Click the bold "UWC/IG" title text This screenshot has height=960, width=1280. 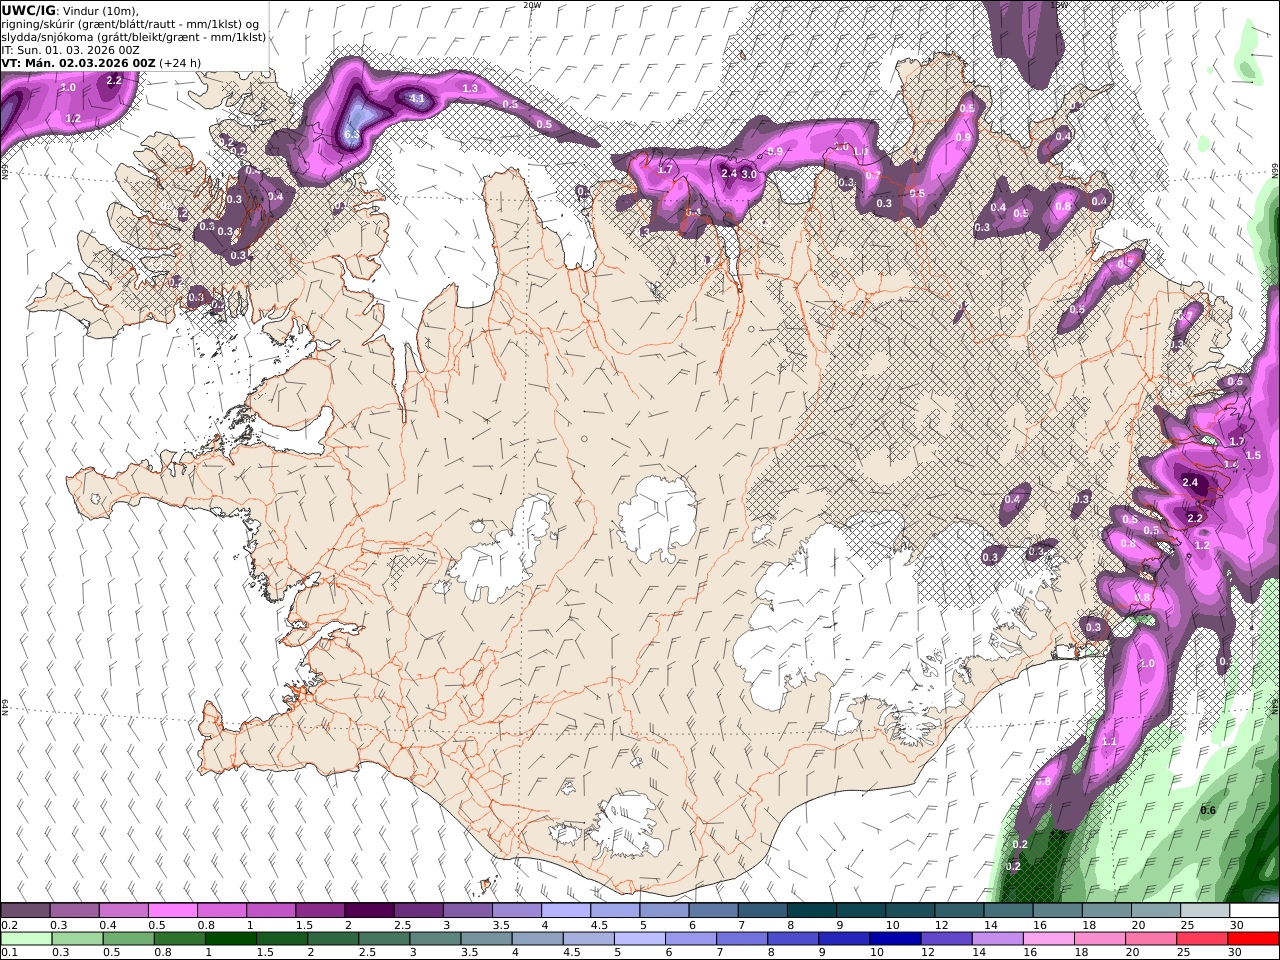point(28,10)
